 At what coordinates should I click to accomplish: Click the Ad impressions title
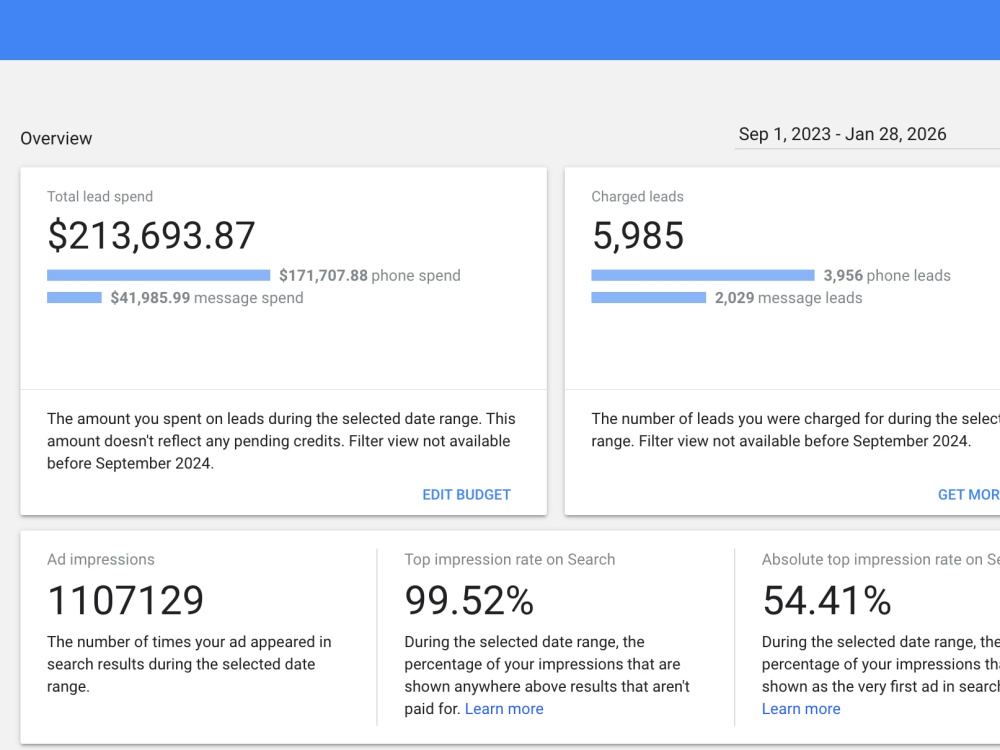pyautogui.click(x=101, y=559)
